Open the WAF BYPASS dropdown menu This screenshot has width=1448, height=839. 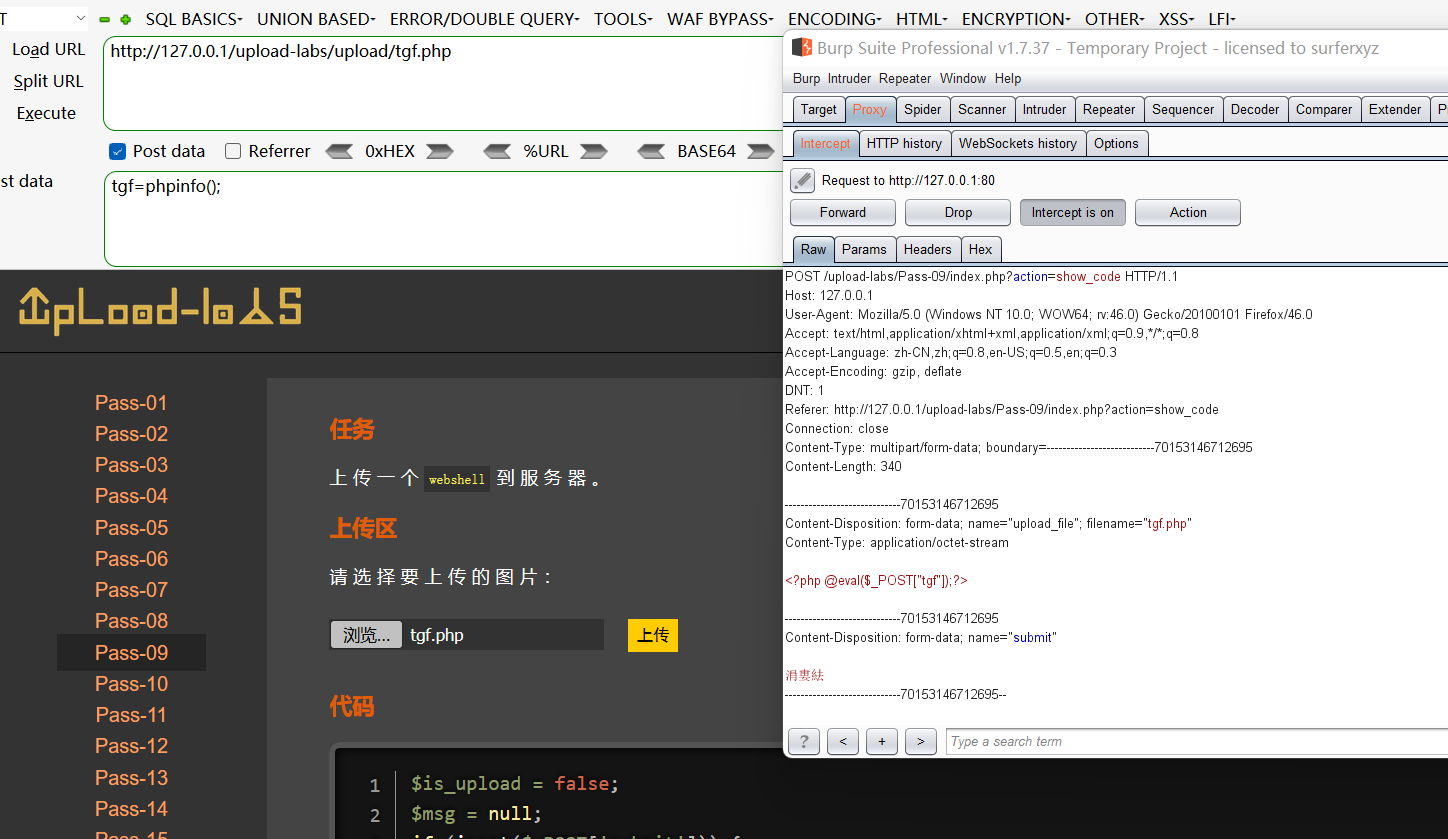(x=720, y=19)
